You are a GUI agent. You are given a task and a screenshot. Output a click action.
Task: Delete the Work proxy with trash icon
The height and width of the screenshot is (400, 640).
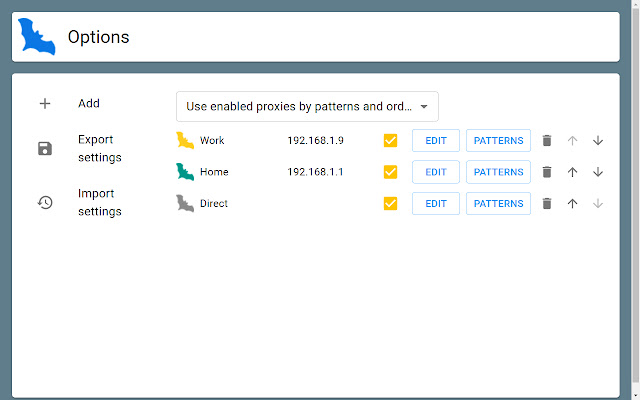(547, 141)
